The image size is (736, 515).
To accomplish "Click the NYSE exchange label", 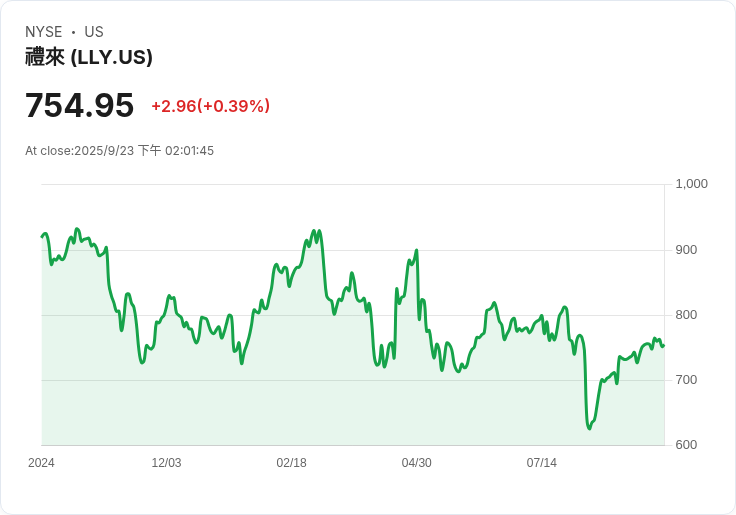I will pos(44,32).
